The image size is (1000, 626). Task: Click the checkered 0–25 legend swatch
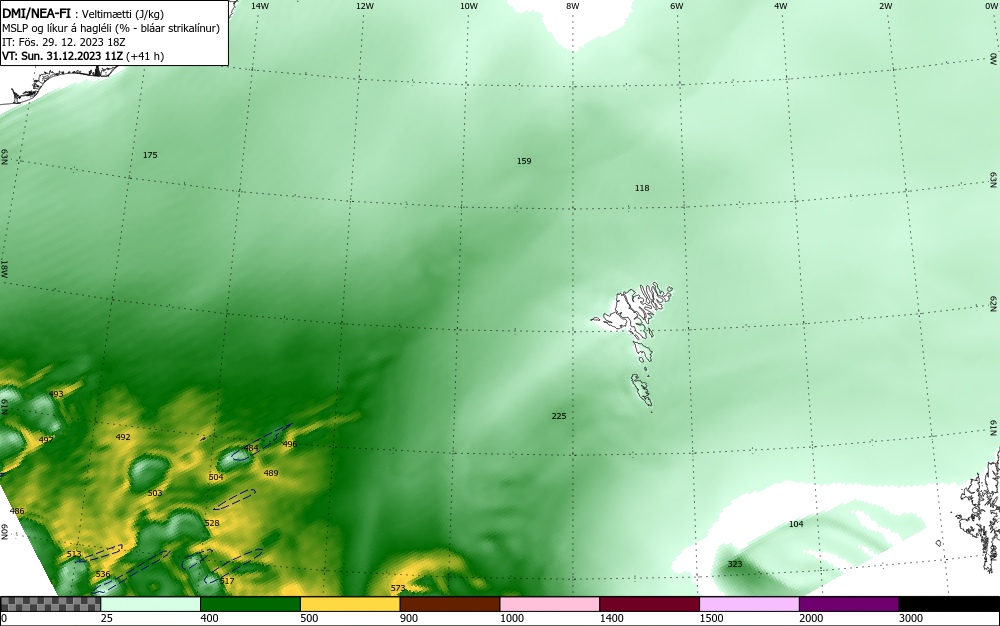[x=50, y=604]
